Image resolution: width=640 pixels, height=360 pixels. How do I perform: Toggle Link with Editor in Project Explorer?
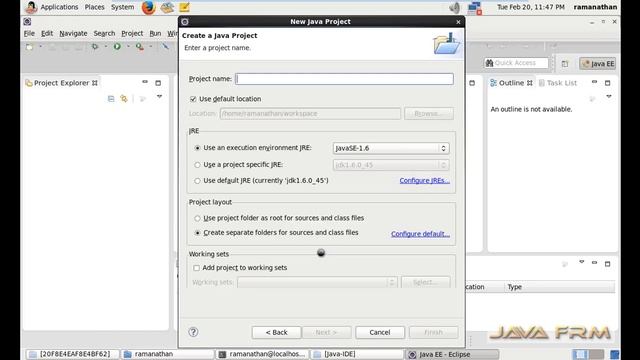(x=124, y=98)
